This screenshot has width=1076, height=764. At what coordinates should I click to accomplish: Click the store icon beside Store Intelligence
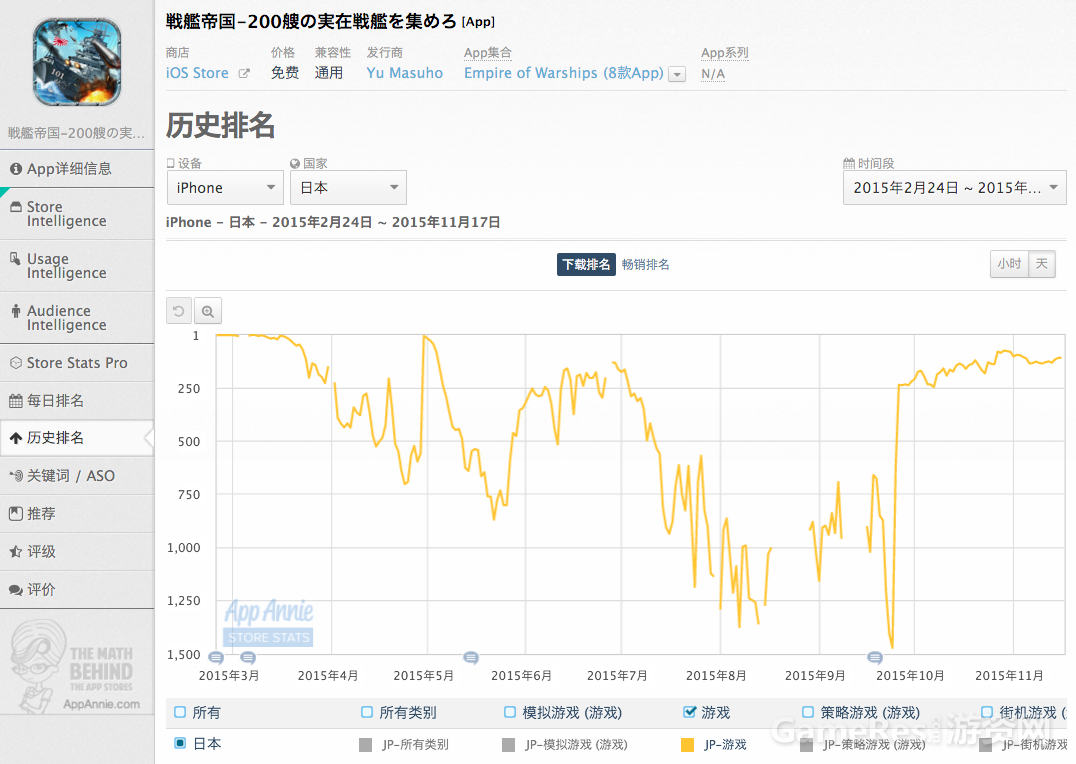coord(16,207)
